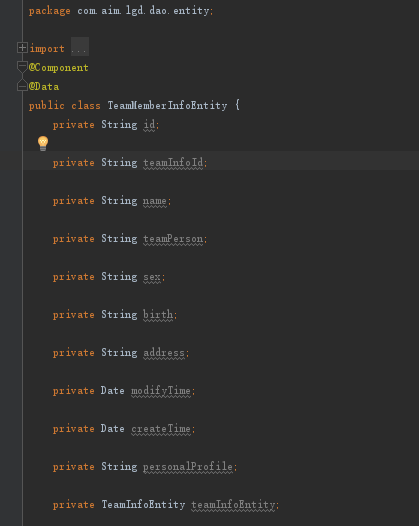Click the yellow lightbulb quick-fix icon

[43, 143]
